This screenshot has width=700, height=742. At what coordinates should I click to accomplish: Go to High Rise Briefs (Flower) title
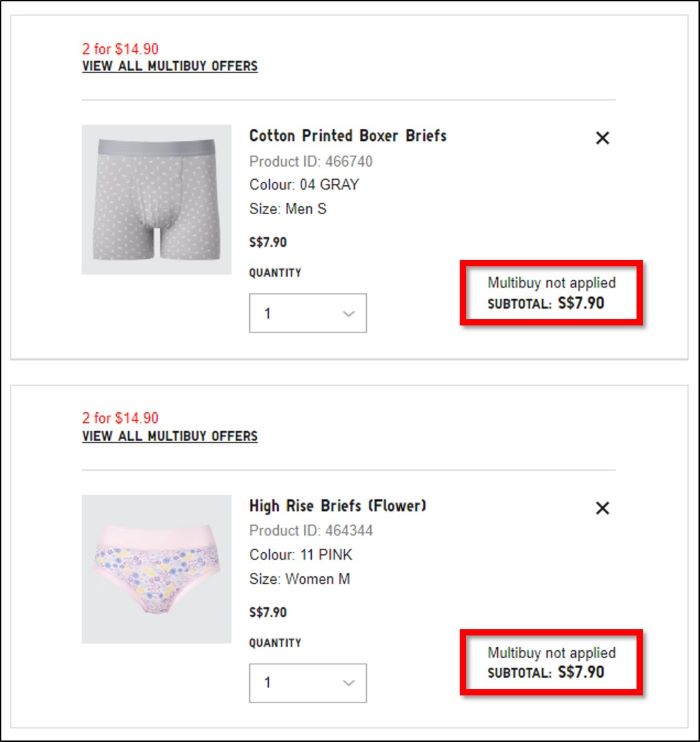[337, 506]
